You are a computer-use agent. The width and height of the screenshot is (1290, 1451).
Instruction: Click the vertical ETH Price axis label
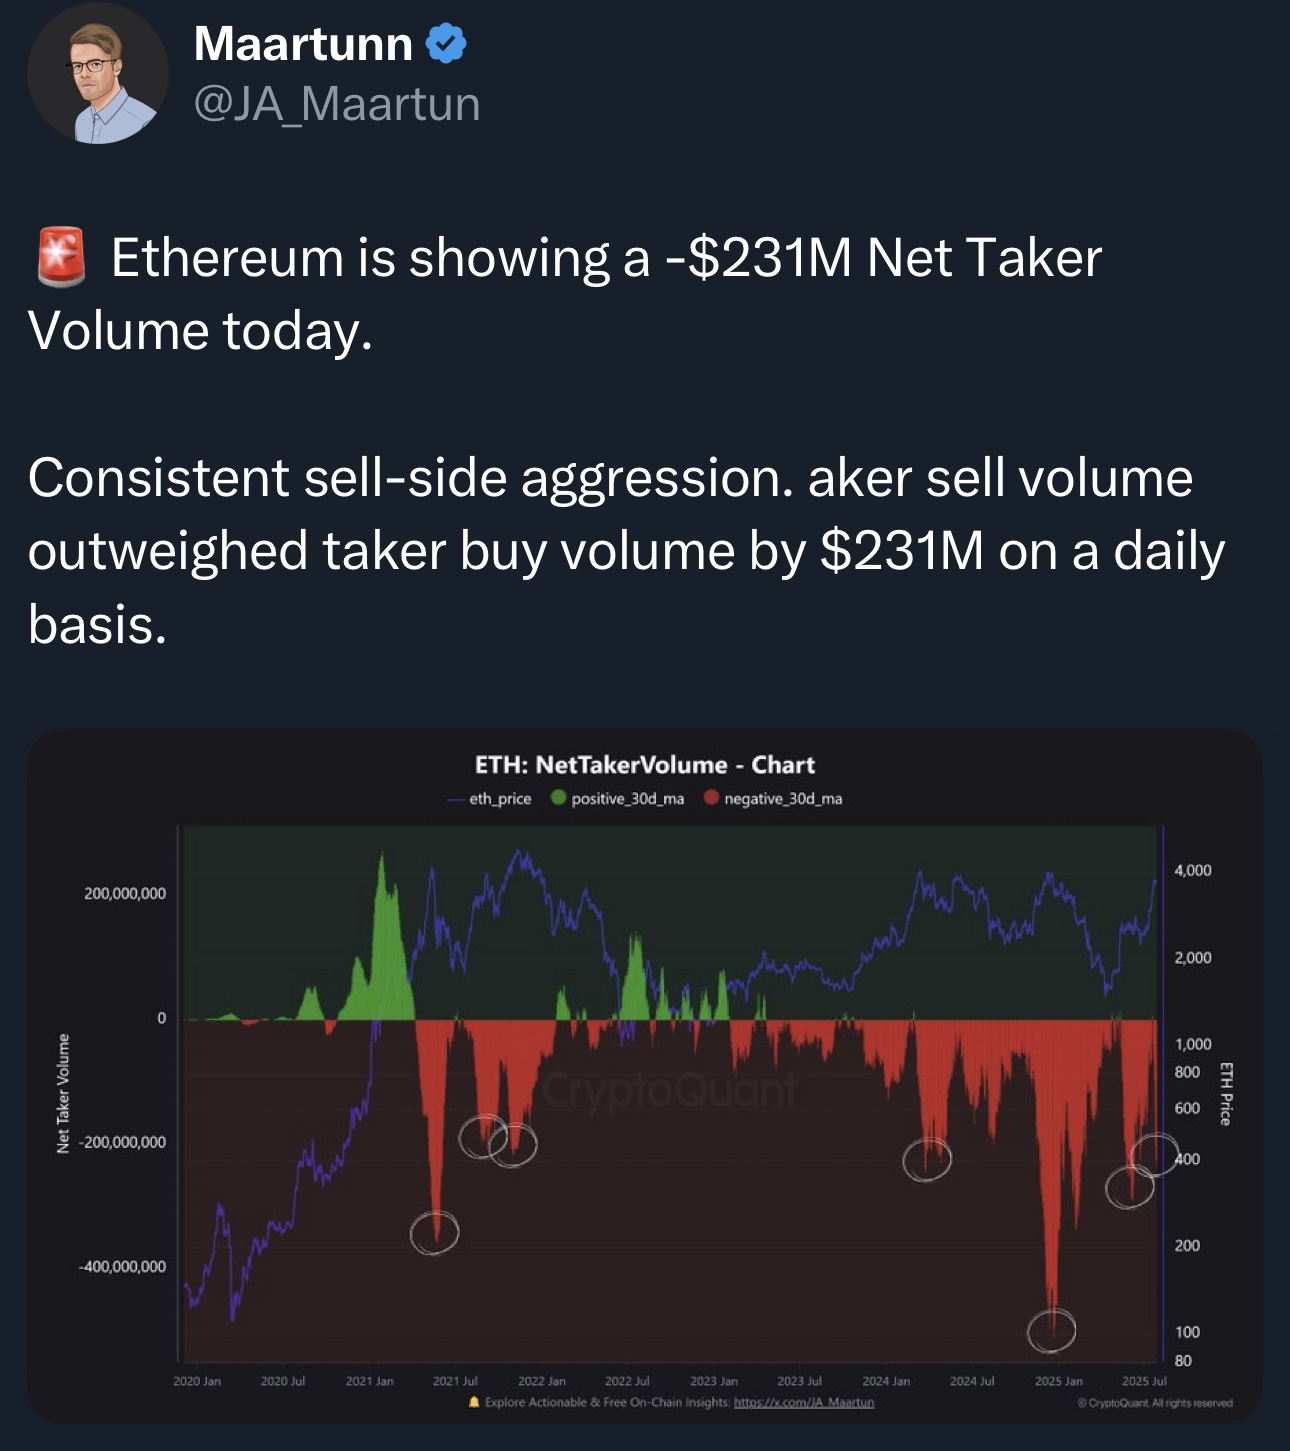(x=1226, y=1093)
